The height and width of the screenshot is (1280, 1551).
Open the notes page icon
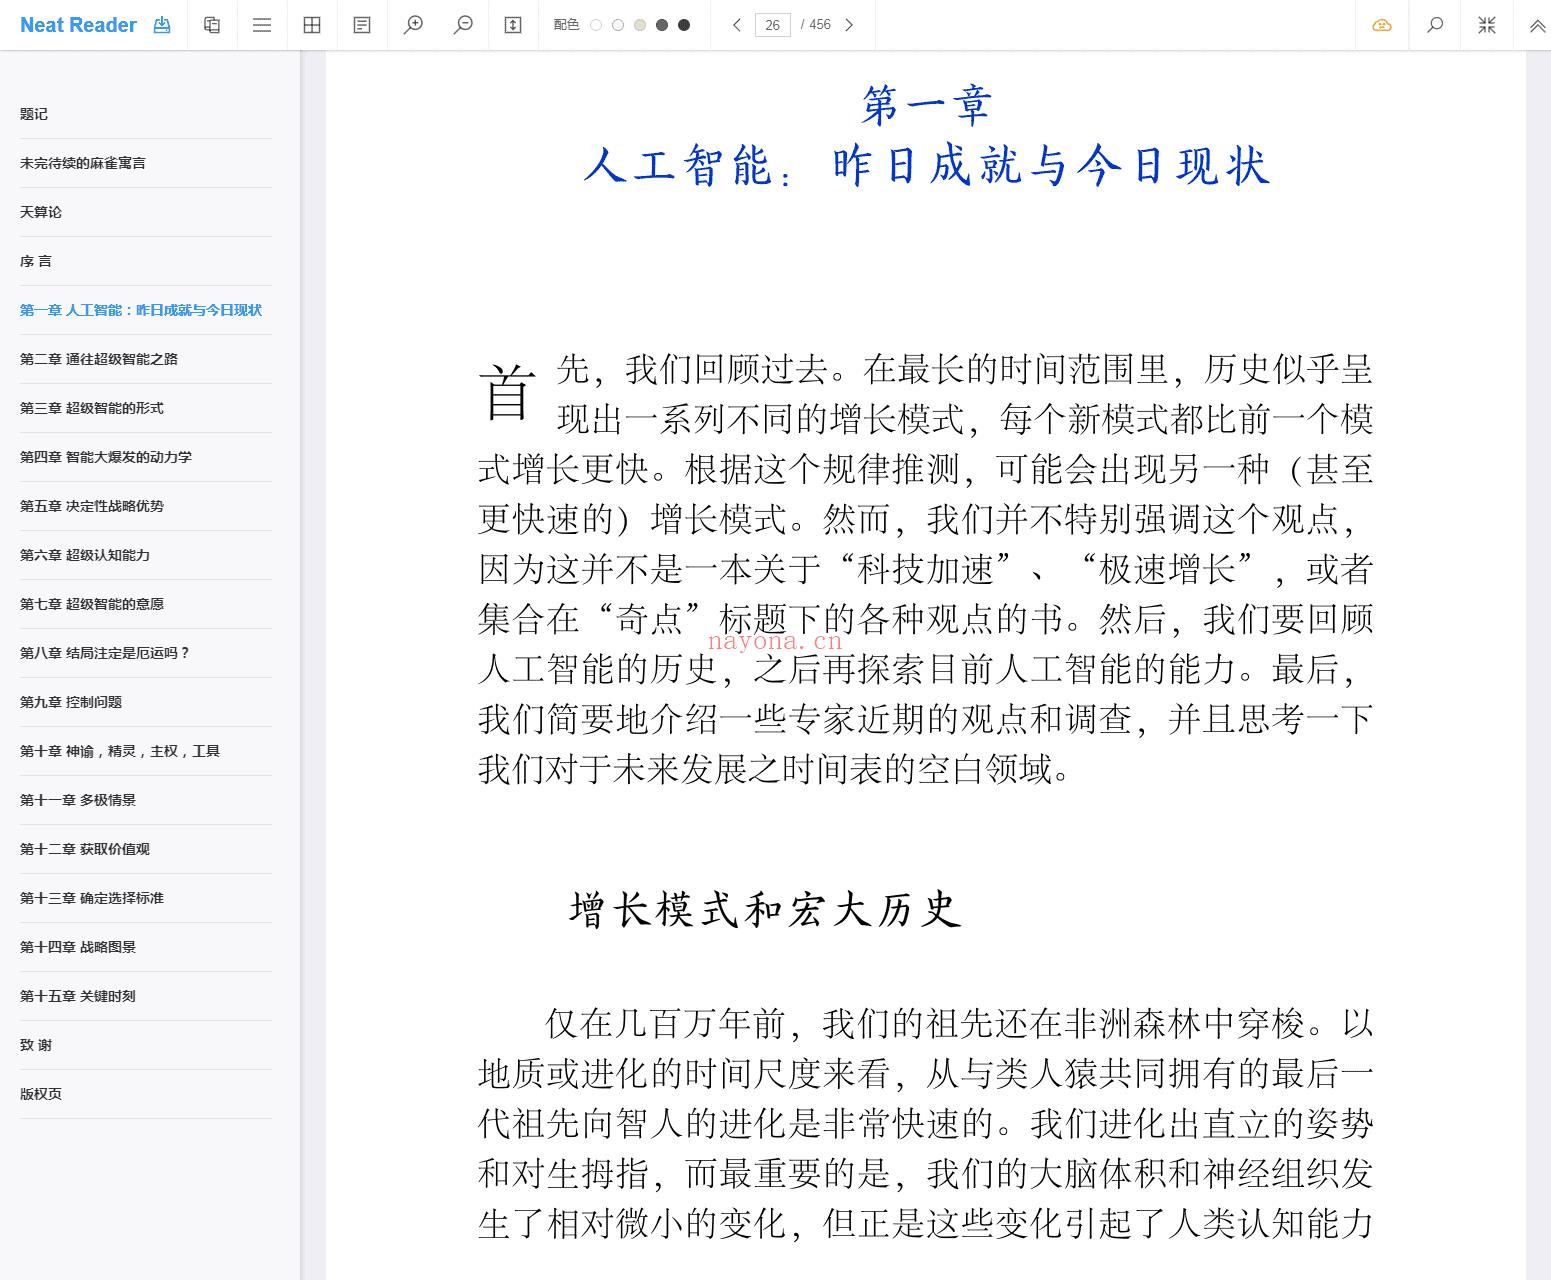pos(362,25)
